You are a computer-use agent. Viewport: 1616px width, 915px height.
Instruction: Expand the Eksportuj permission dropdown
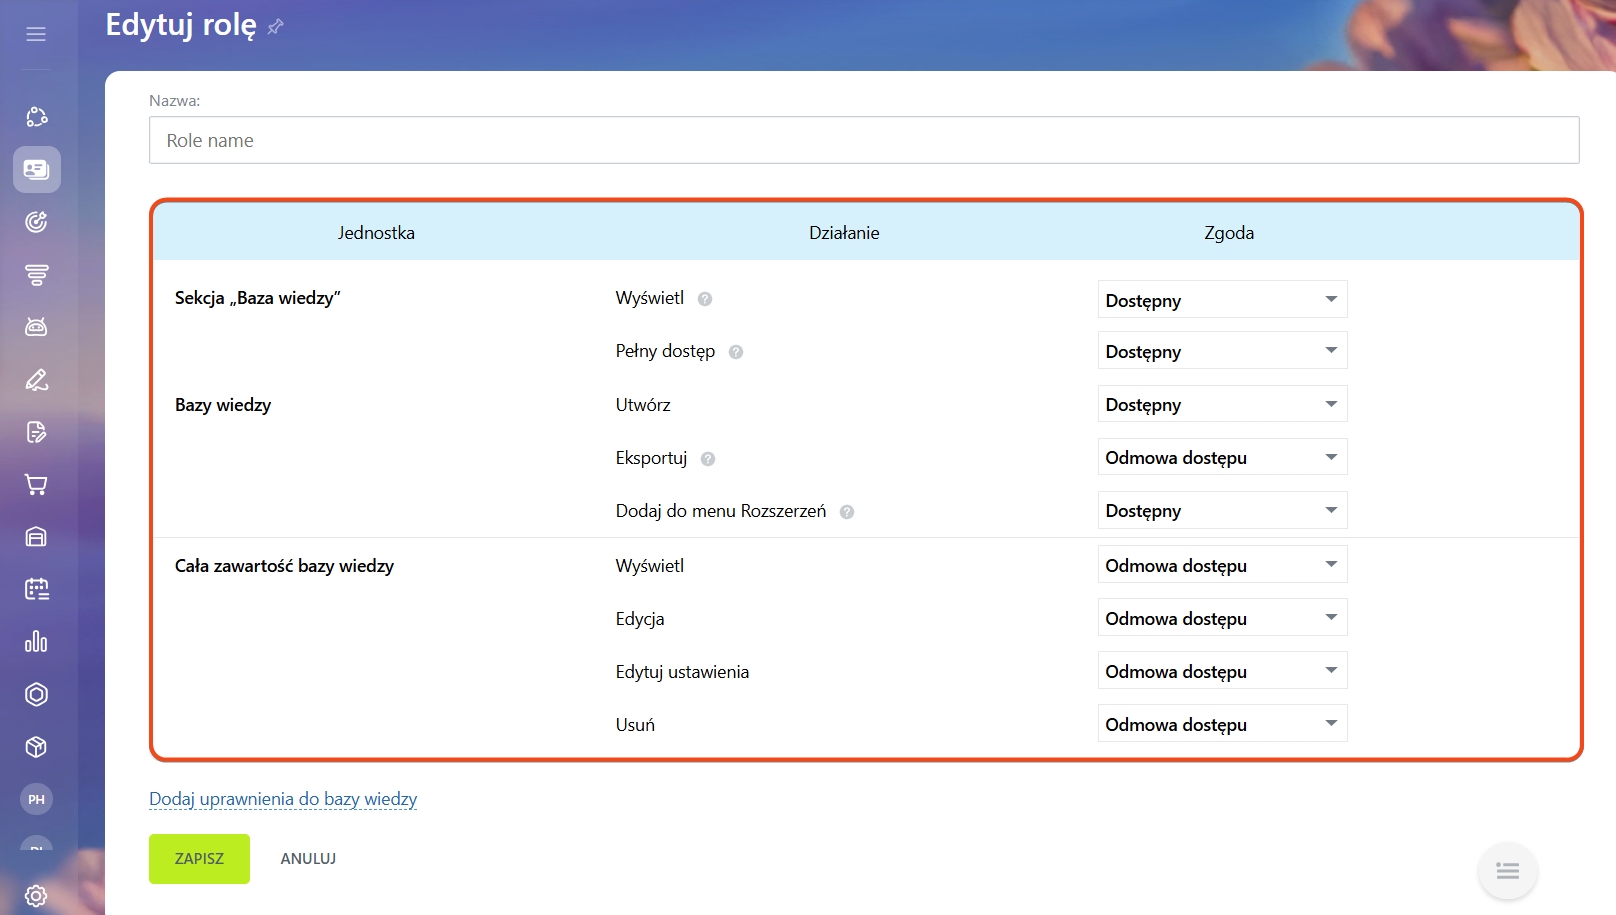[1221, 457]
